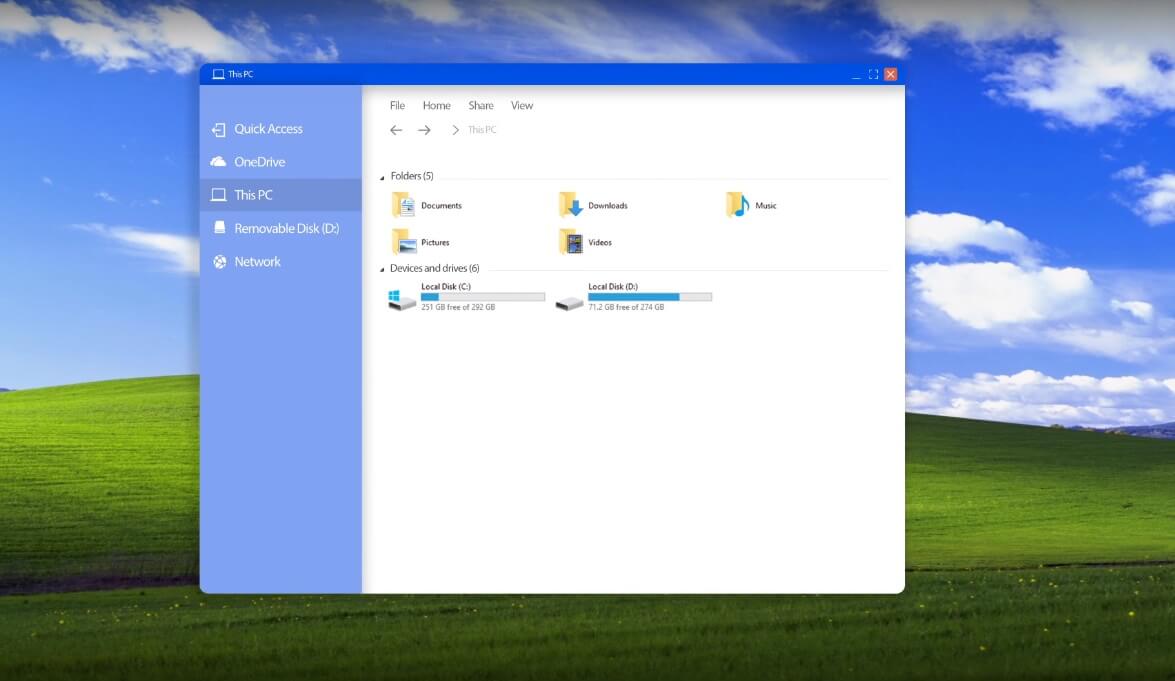Screen dimensions: 1175x681
Task: Open the File menu
Action: click(397, 105)
